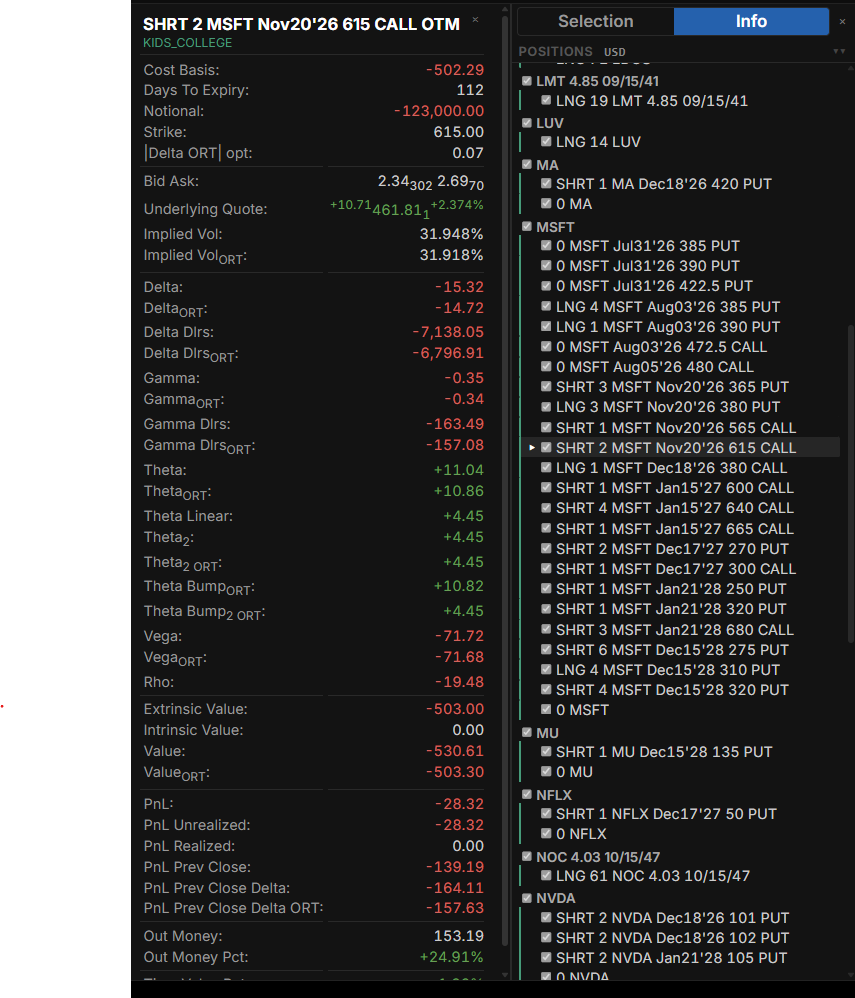Click the Notional value -123,000.00
855x998 pixels.
(x=439, y=111)
